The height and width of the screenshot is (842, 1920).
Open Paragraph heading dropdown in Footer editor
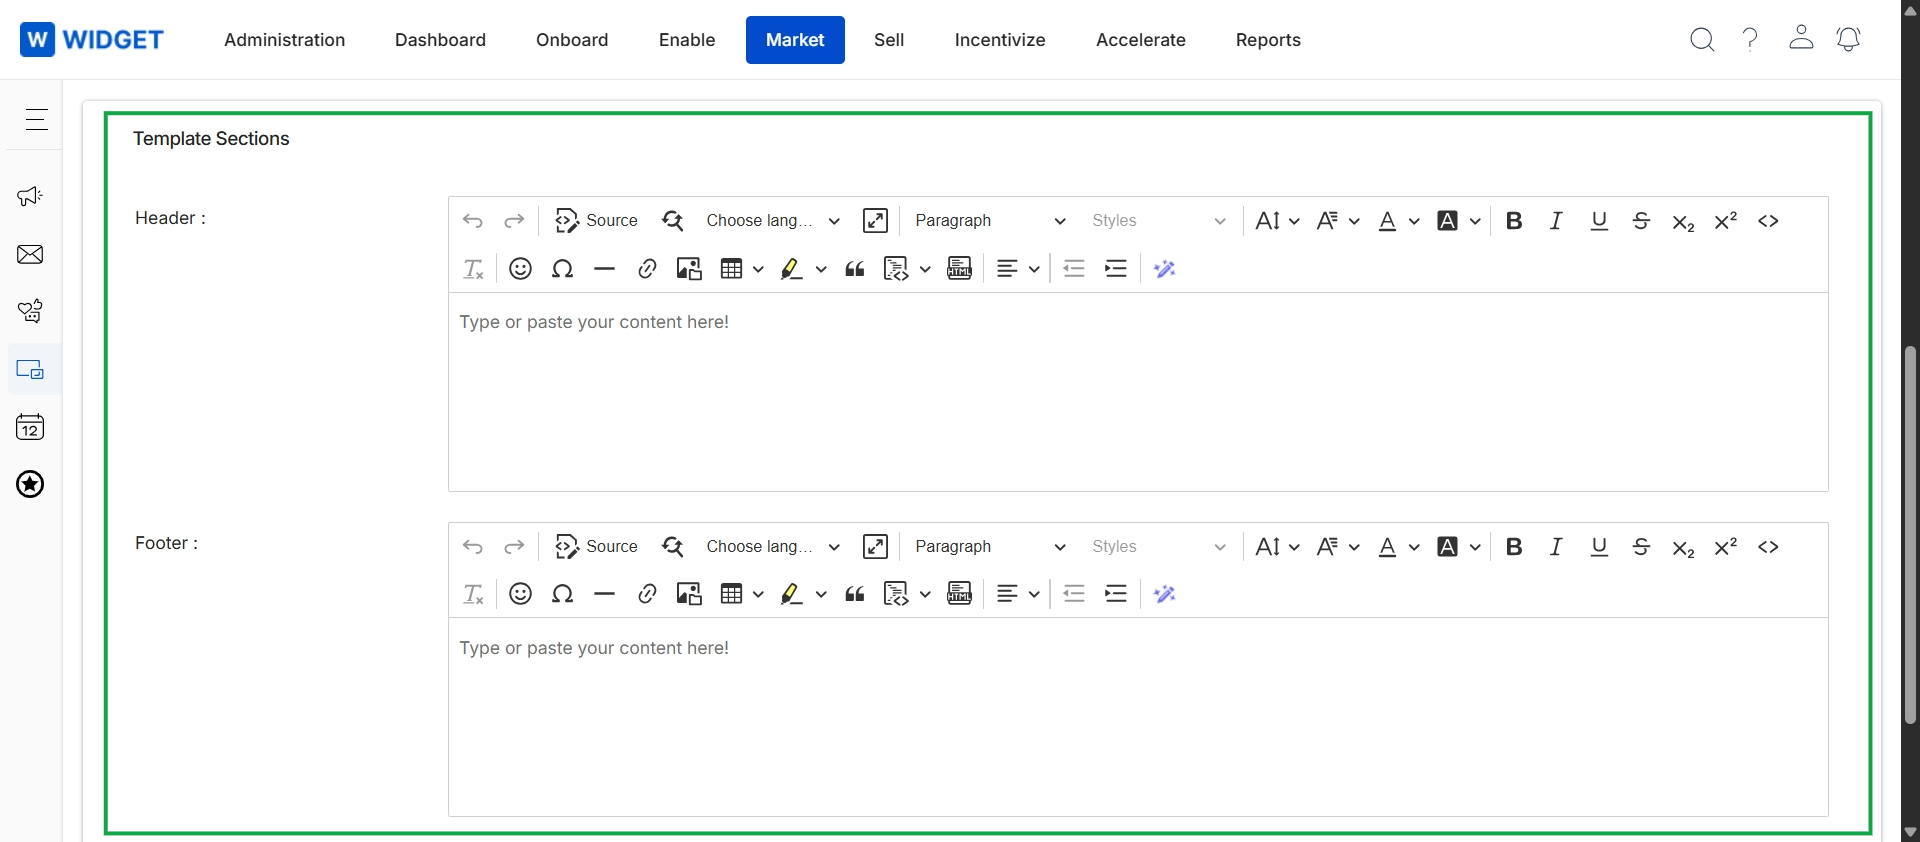coord(990,547)
